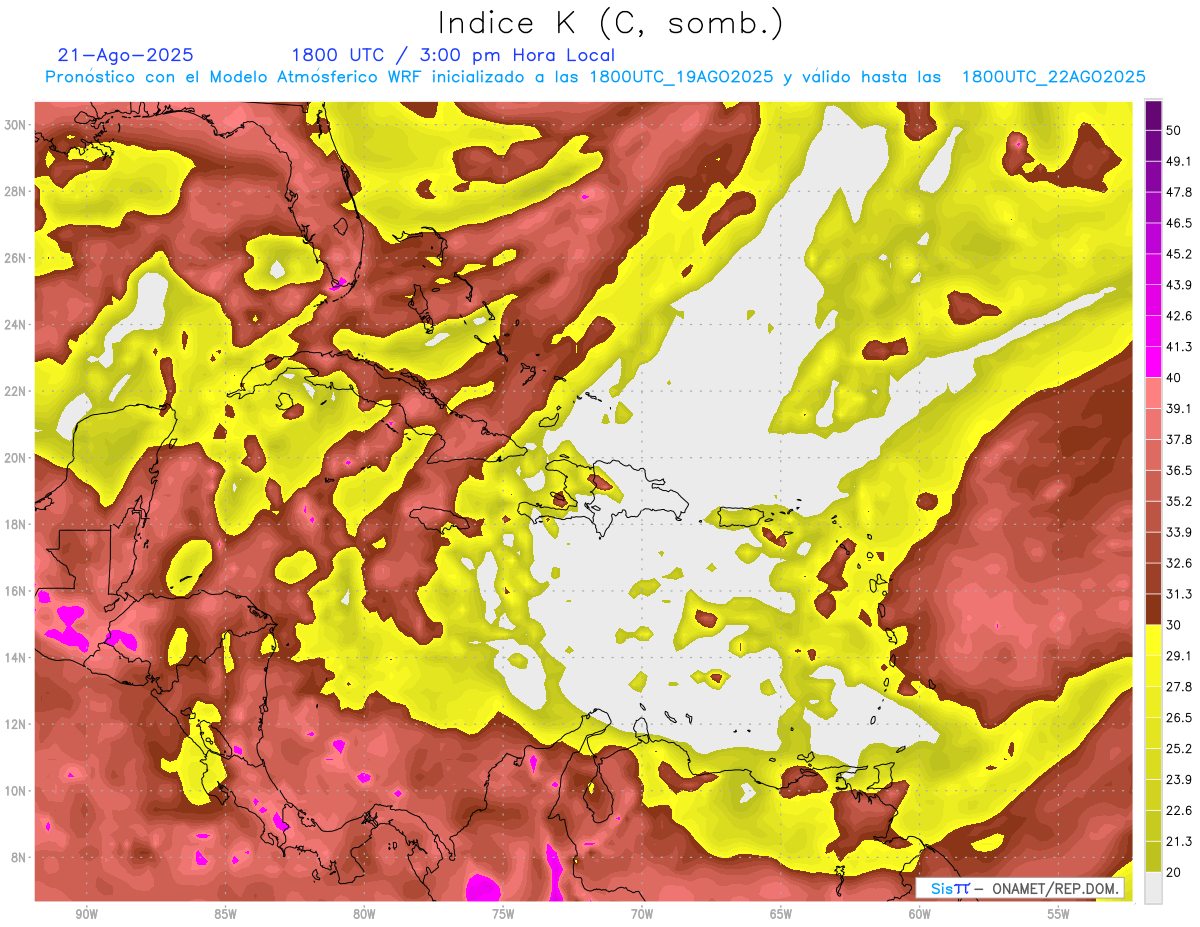Click the '45.2' color scale label
1200x927 pixels.
(1179, 253)
